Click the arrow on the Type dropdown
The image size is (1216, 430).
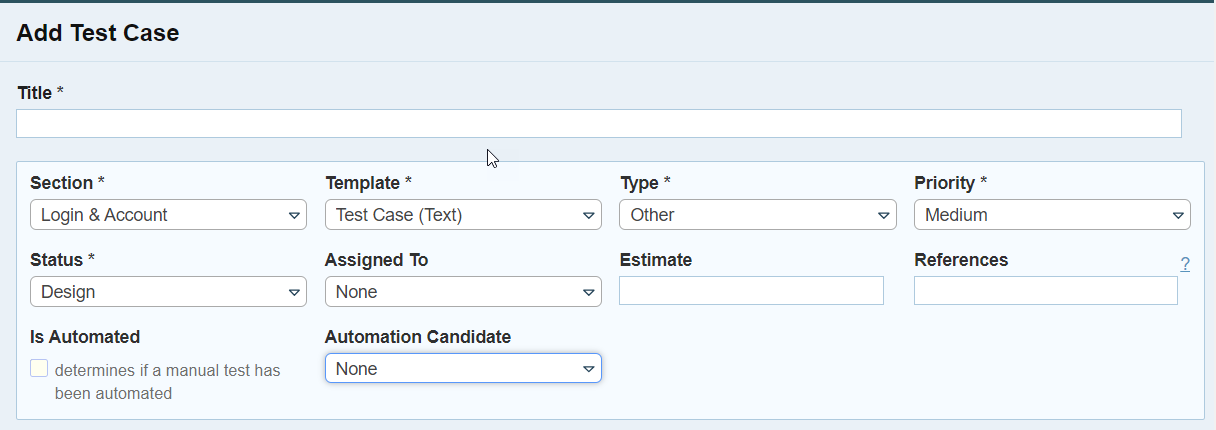pos(883,215)
